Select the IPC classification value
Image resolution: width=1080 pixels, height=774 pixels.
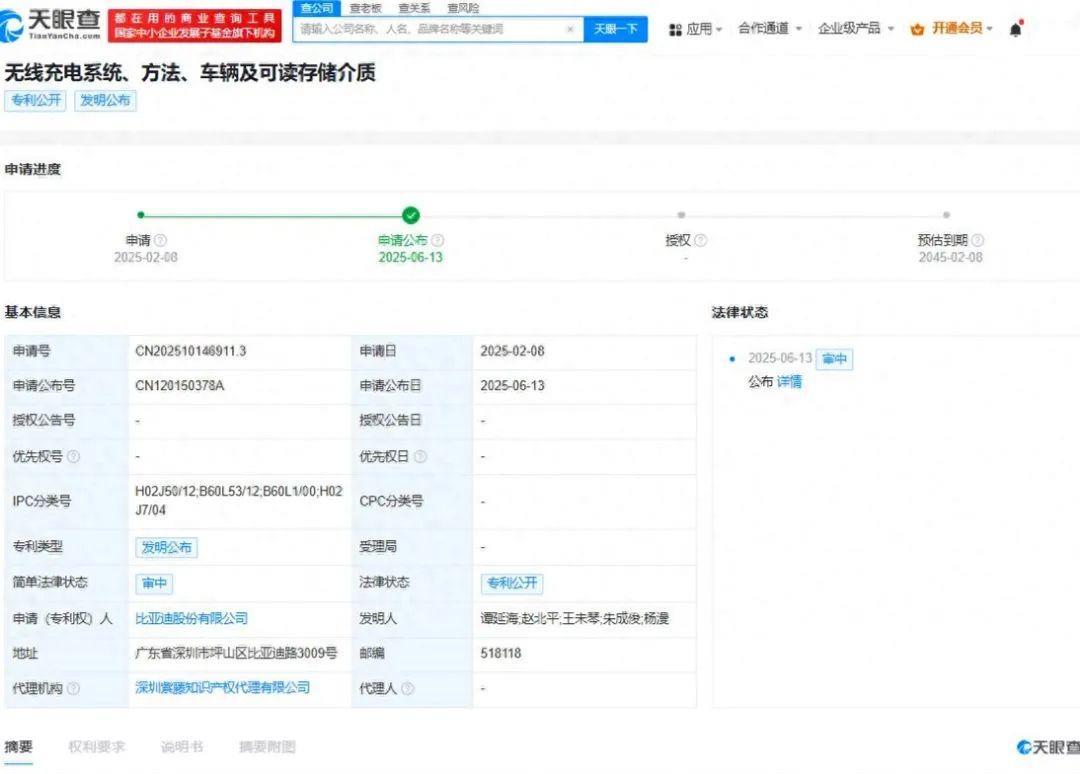click(x=238, y=501)
